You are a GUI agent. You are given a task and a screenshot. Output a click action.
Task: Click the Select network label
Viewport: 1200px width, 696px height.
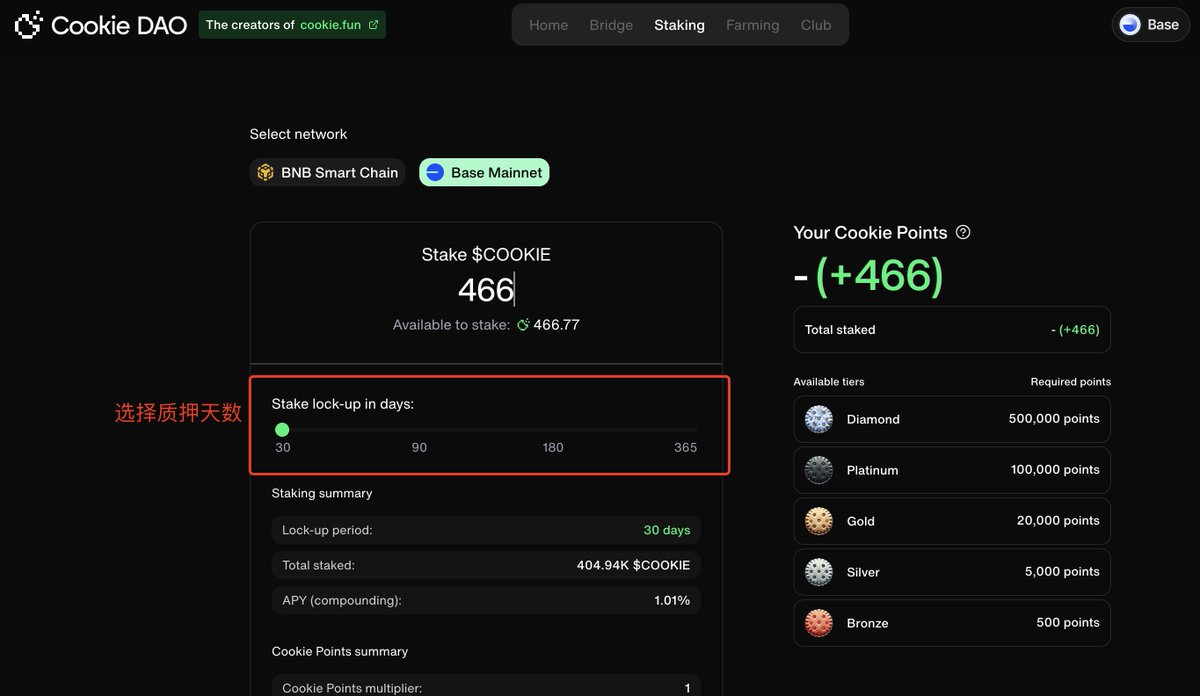click(298, 134)
